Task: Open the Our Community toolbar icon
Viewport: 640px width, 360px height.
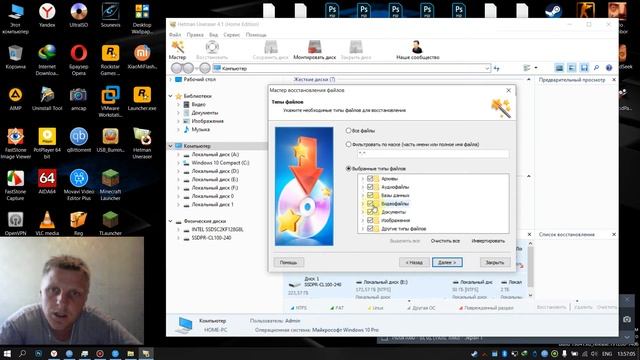Action: (x=418, y=50)
